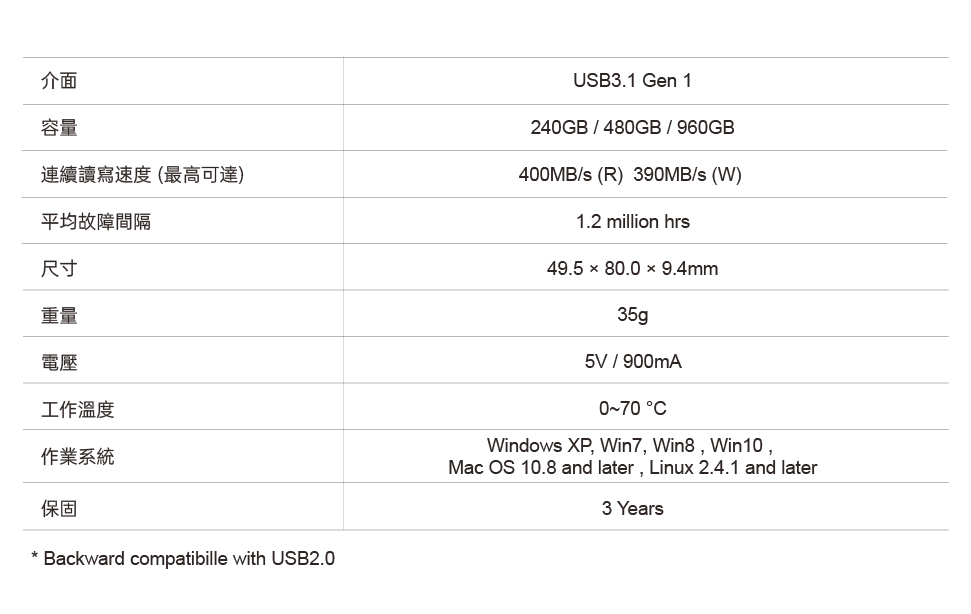This screenshot has width=971, height=614.
Task: Click the 電壓 label cell
Action: tap(59, 362)
